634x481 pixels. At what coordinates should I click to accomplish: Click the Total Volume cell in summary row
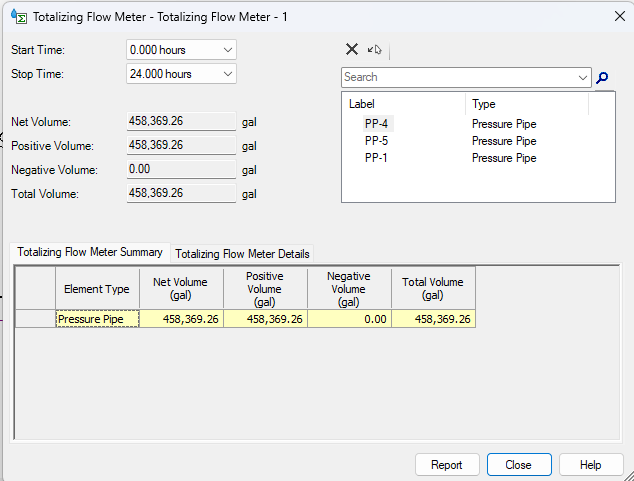click(434, 319)
